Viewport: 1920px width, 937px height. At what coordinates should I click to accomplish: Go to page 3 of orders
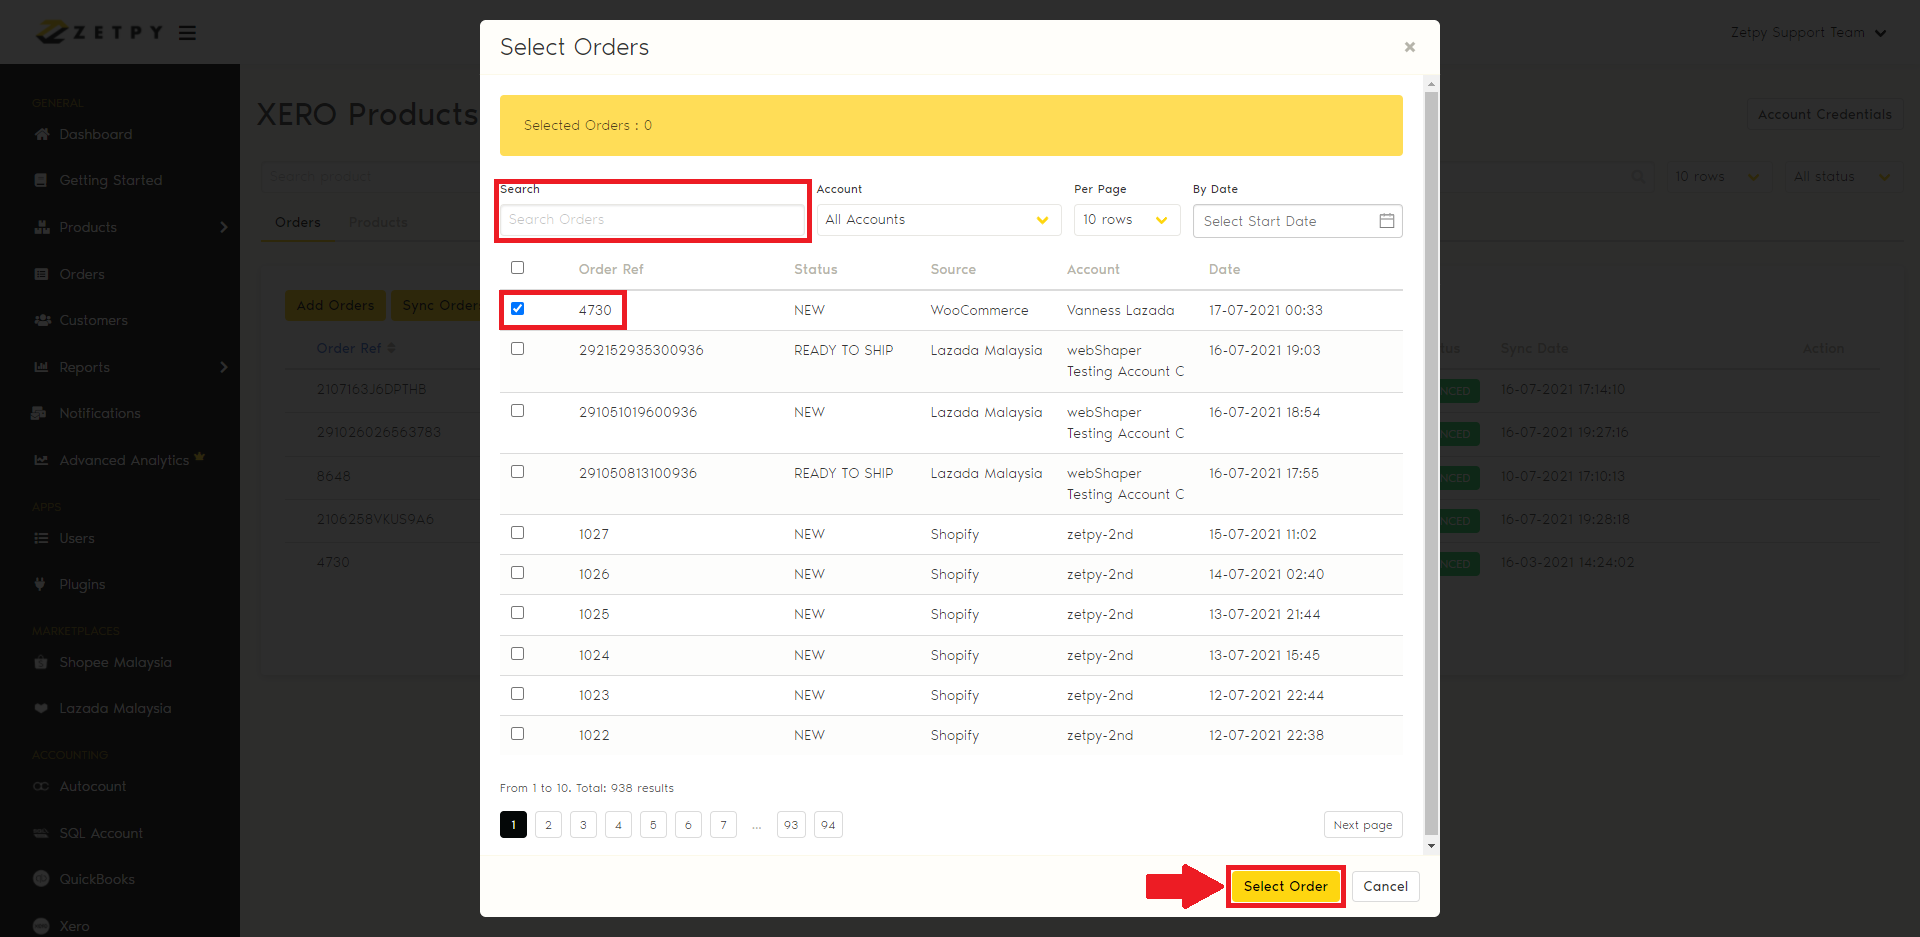tap(583, 825)
